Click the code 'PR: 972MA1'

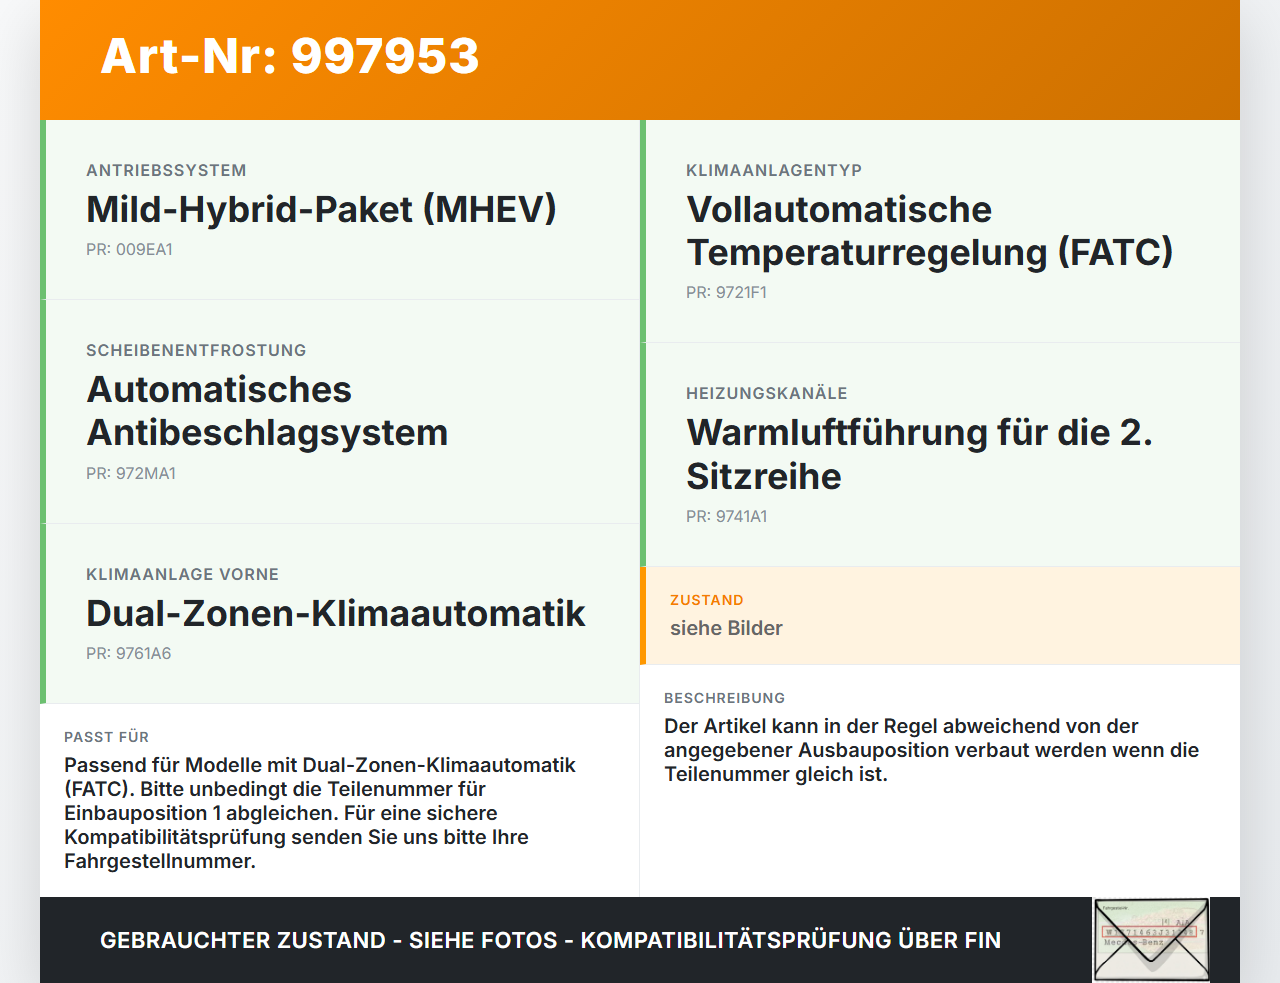[131, 474]
